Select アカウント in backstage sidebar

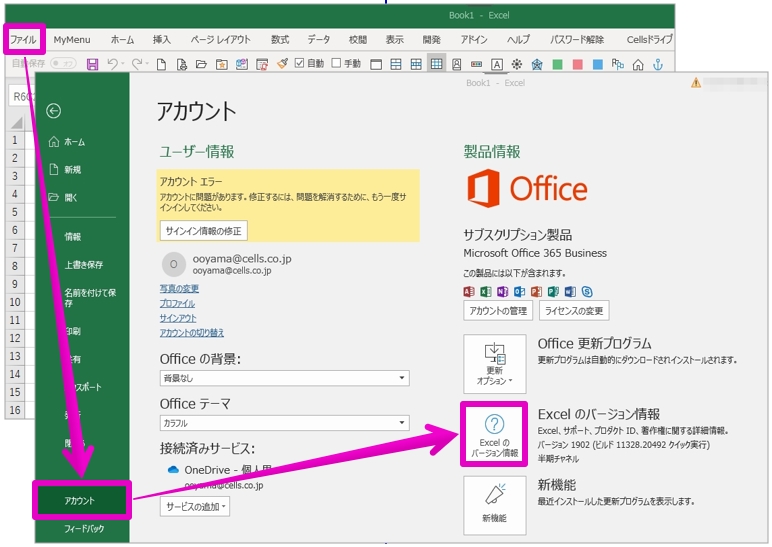click(82, 500)
